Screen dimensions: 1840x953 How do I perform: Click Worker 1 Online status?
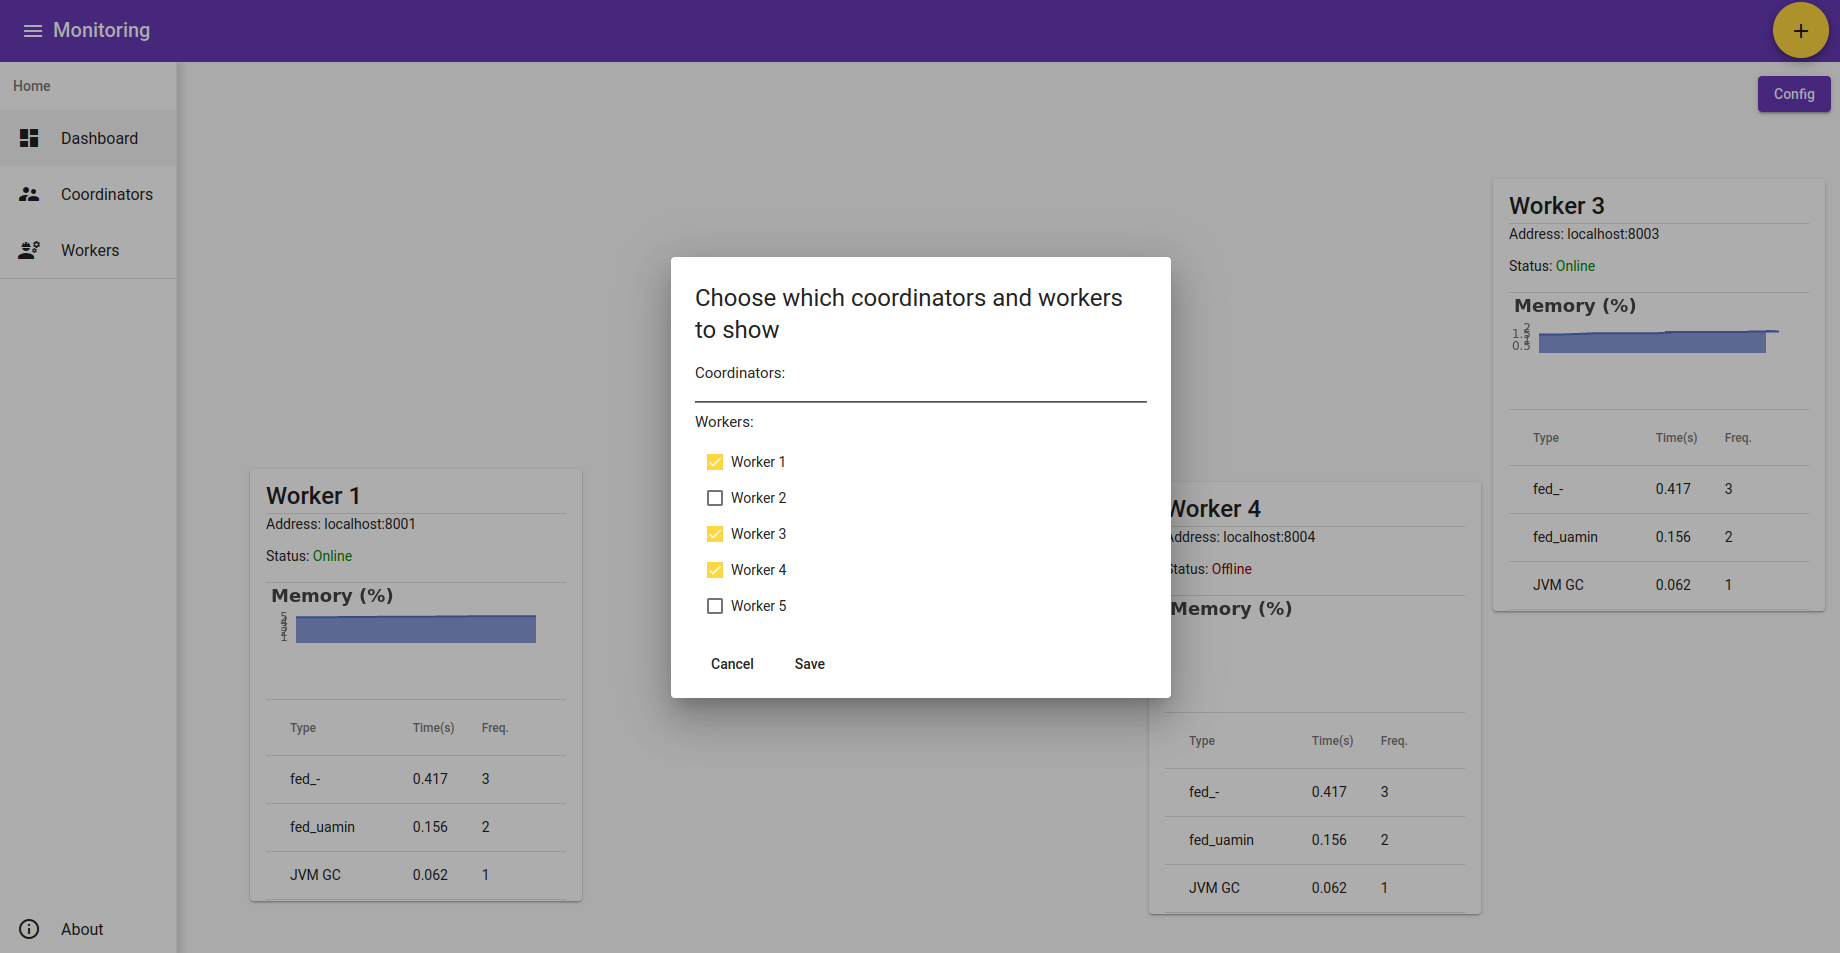pyautogui.click(x=332, y=556)
